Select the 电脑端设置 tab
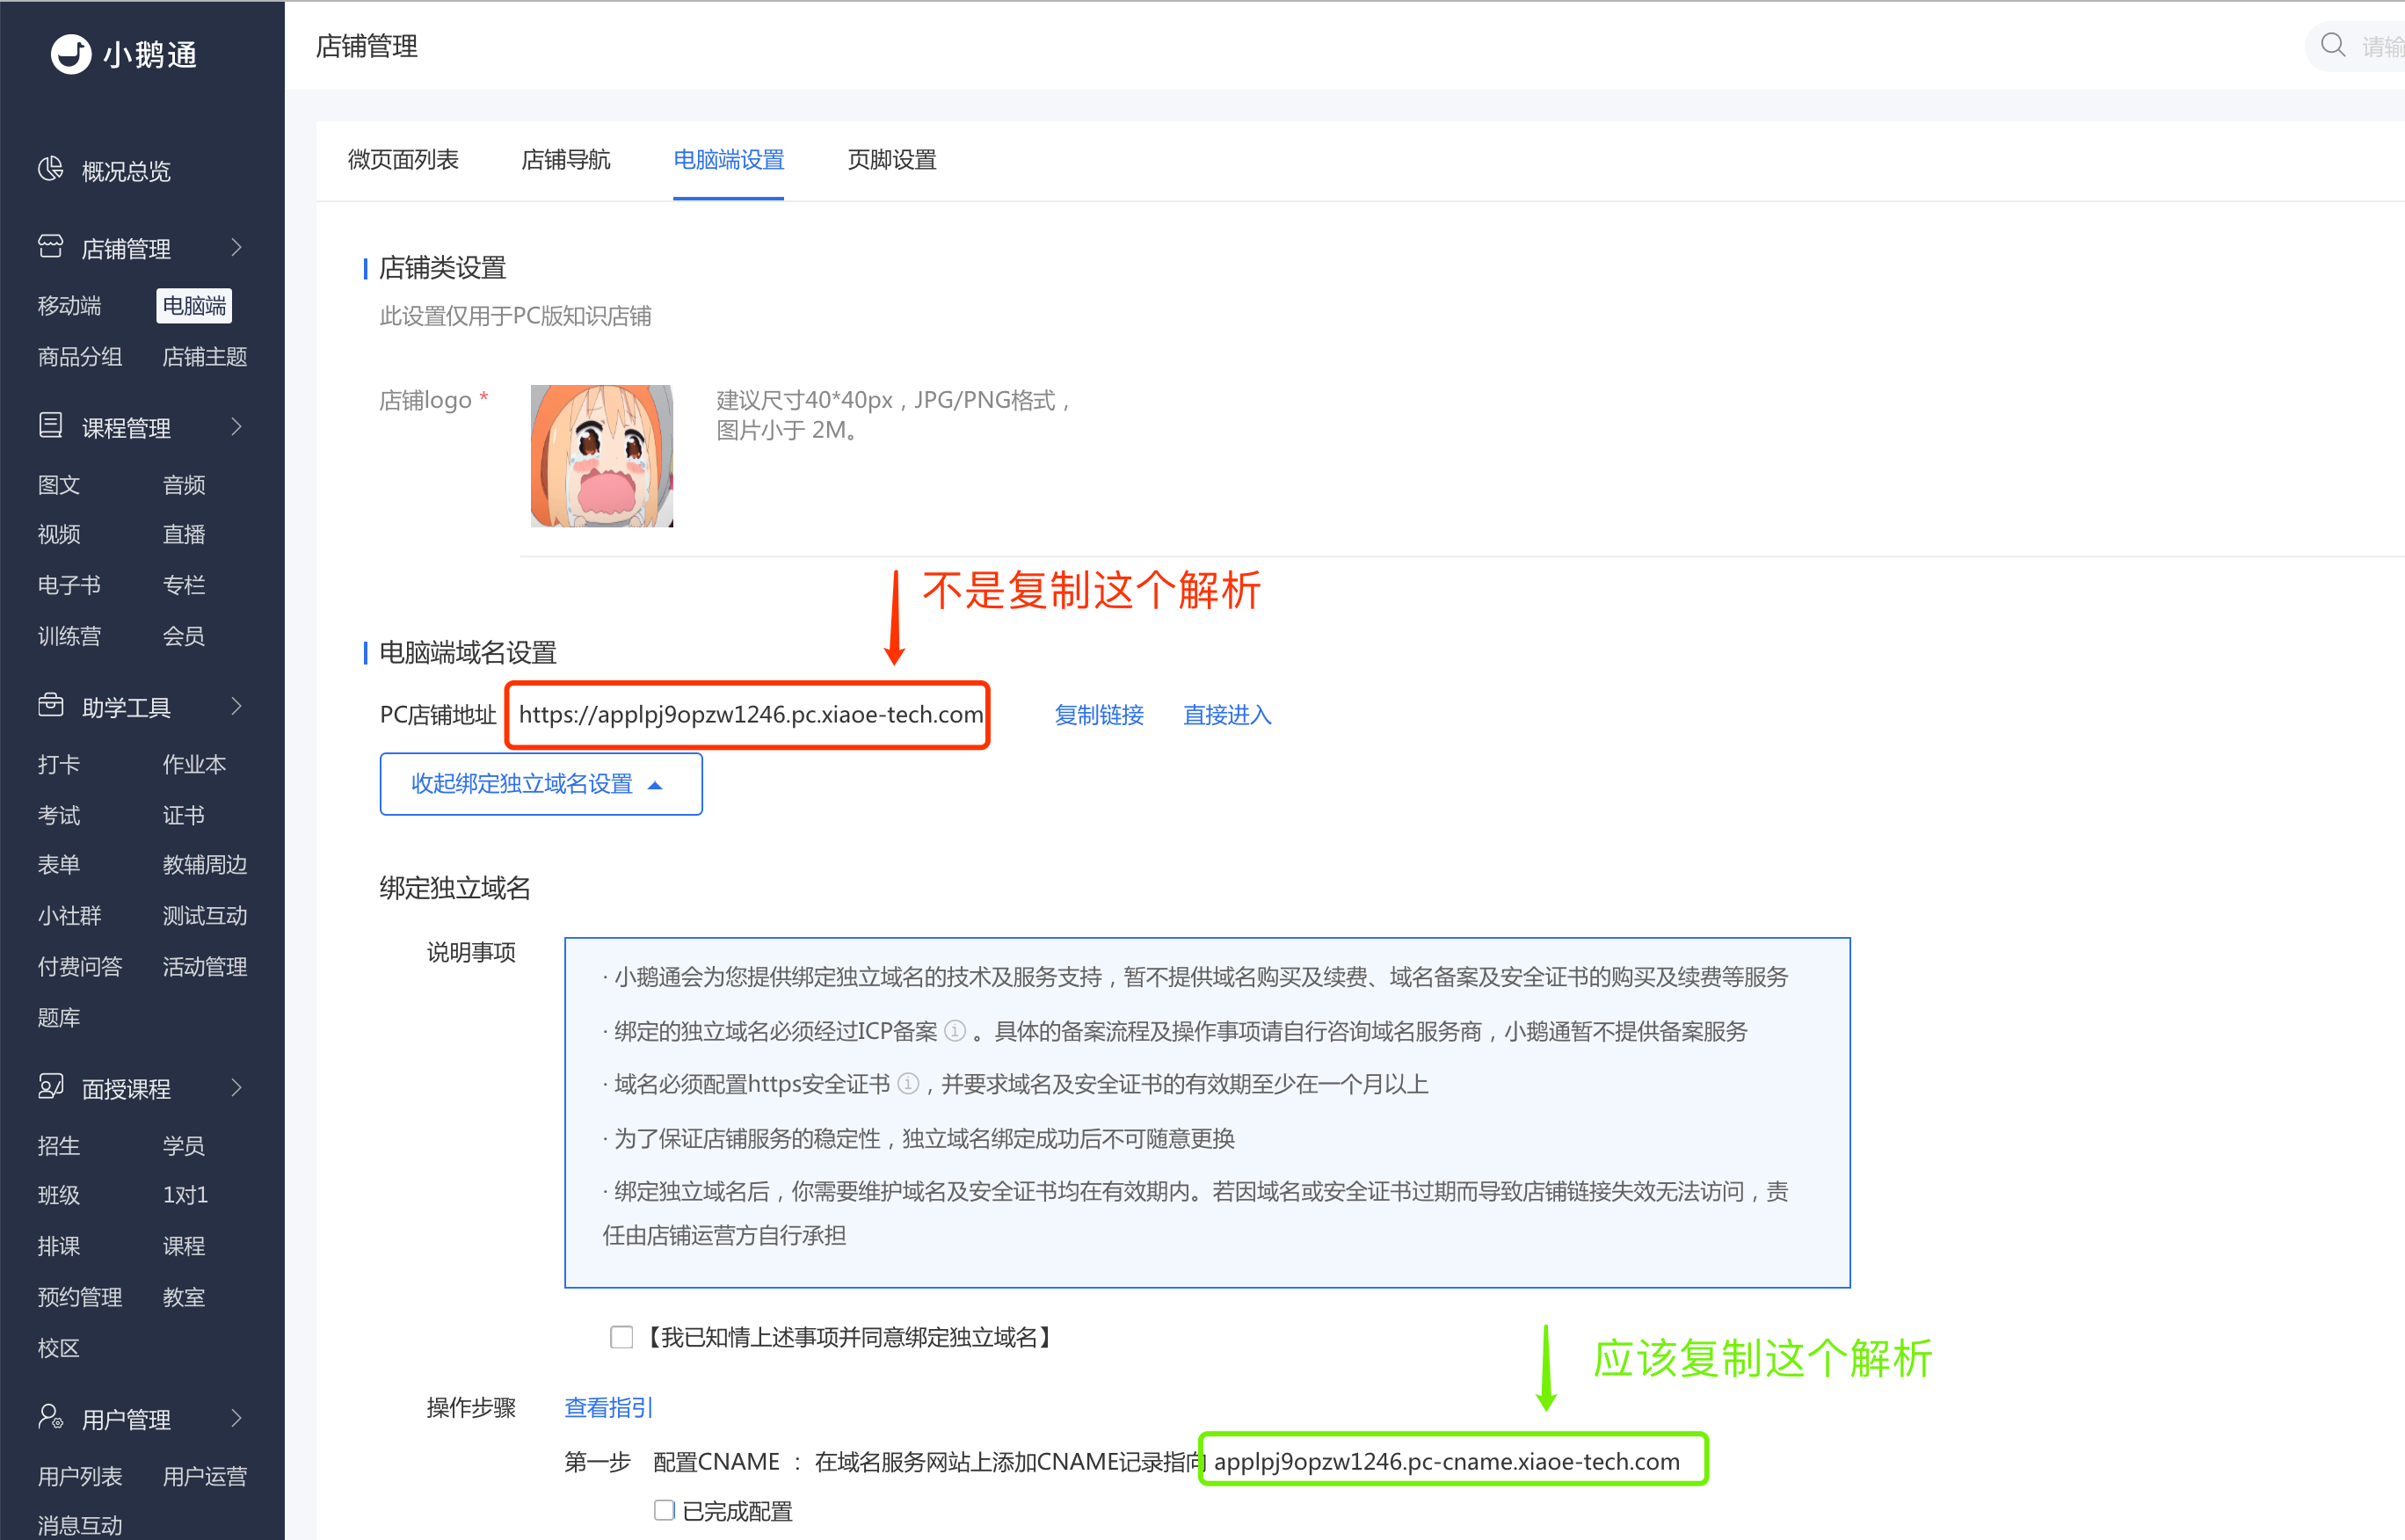This screenshot has height=1540, width=2405. [728, 159]
